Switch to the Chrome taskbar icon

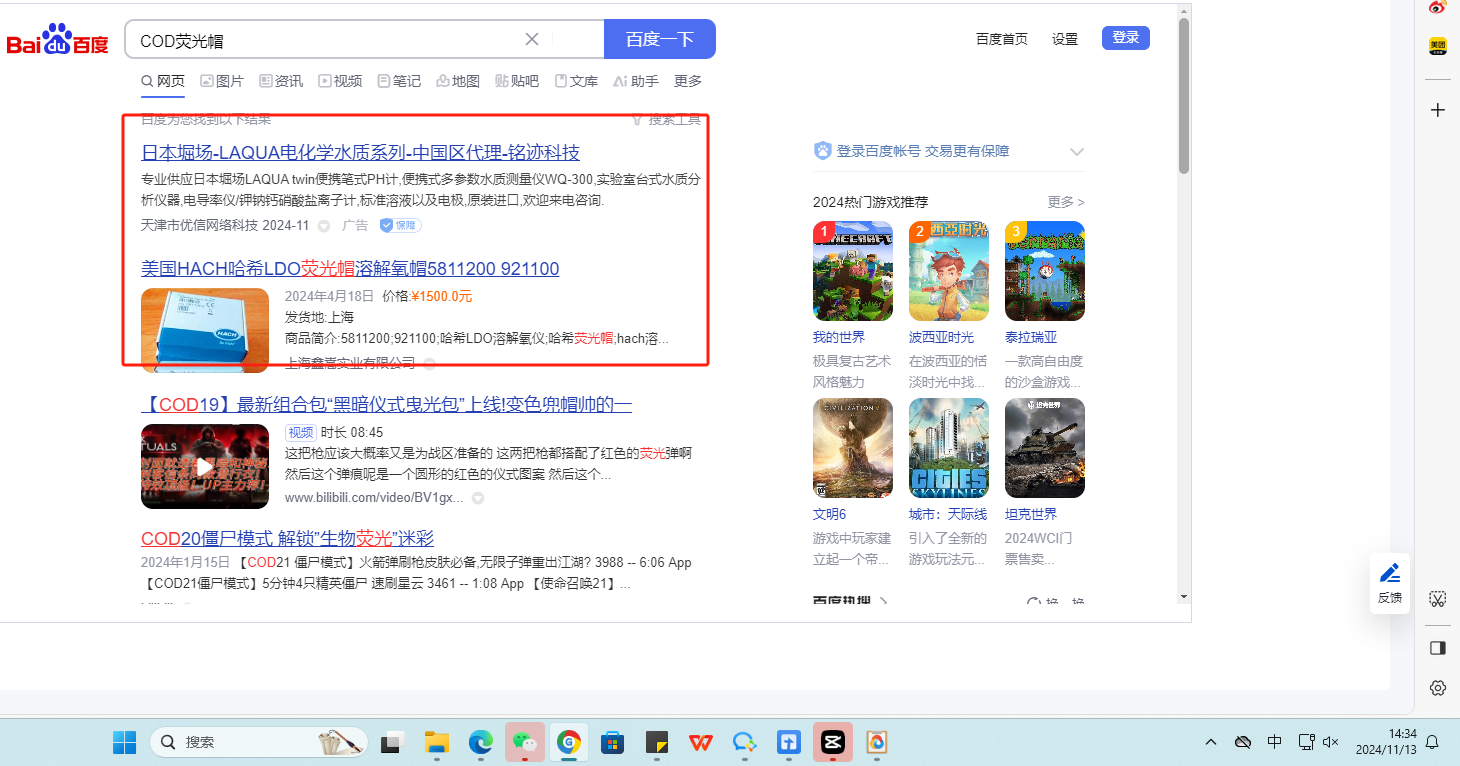point(569,742)
